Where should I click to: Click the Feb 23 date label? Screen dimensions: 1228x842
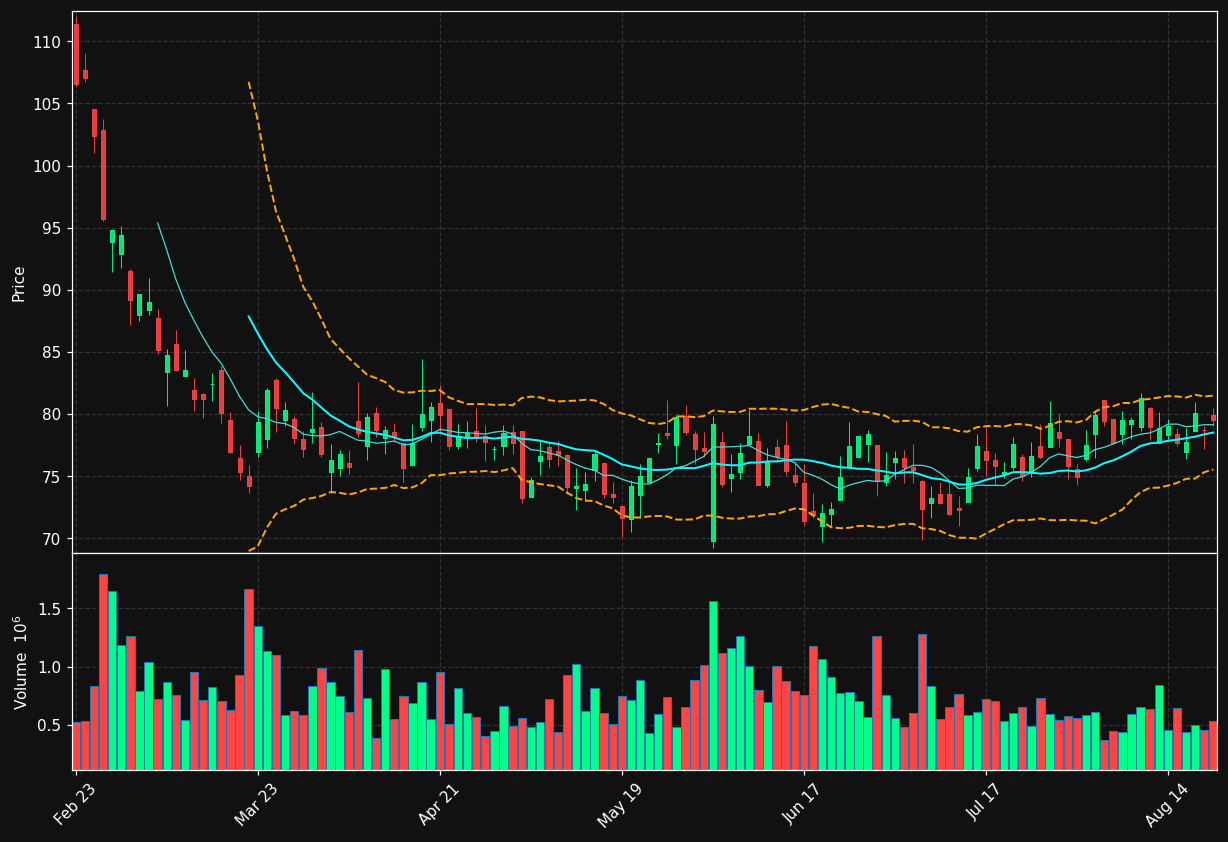click(x=75, y=803)
